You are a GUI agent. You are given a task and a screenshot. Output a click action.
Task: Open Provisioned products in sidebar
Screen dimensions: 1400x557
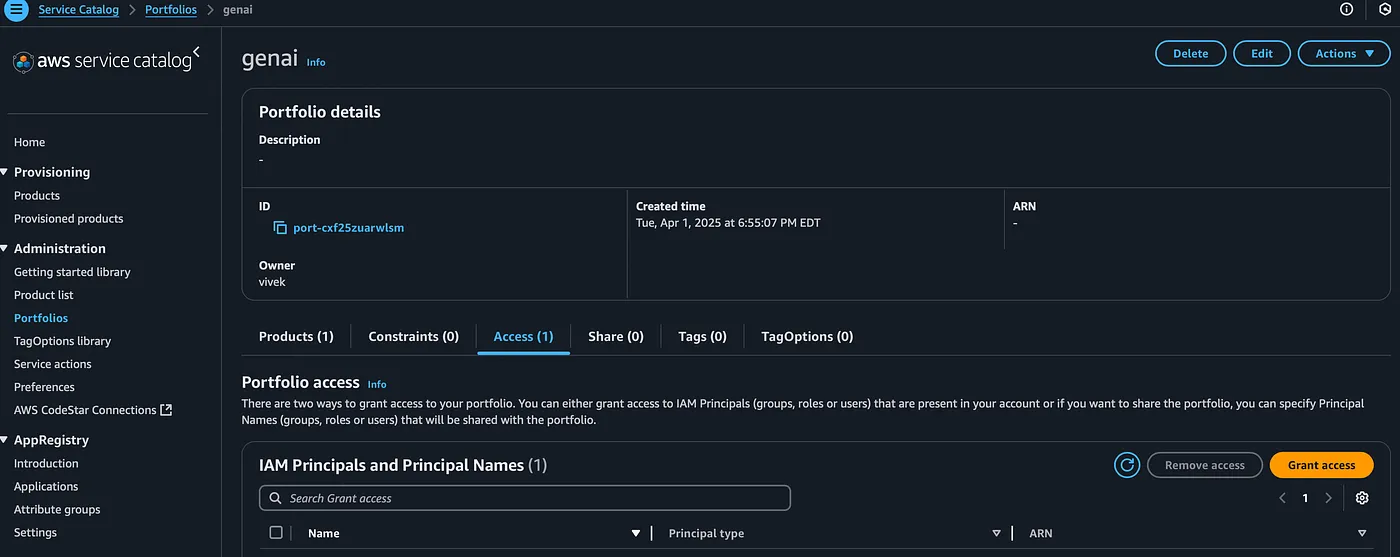[69, 219]
